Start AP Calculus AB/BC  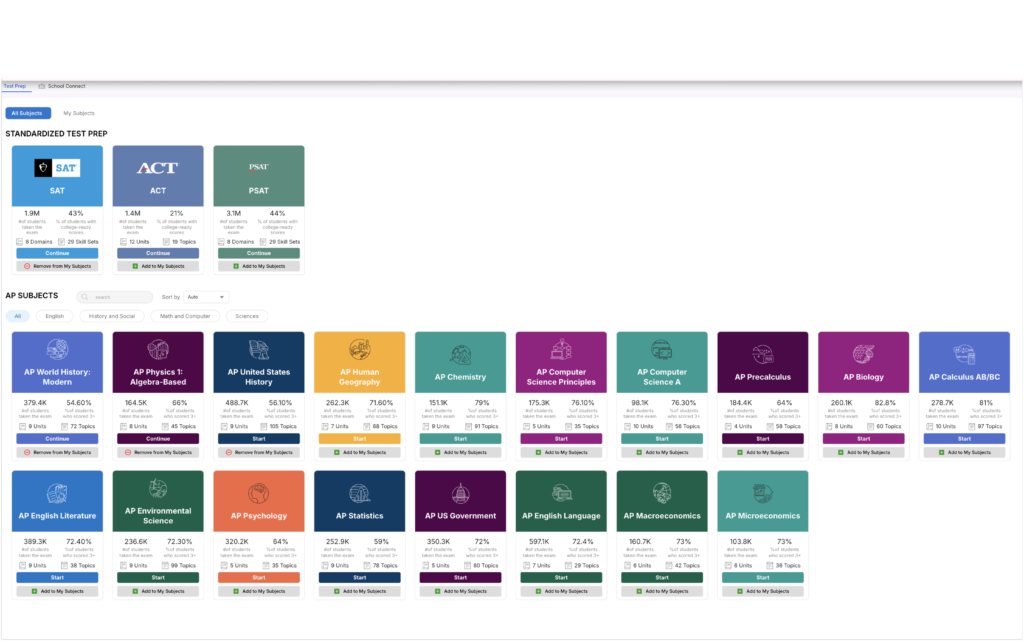[x=964, y=439]
